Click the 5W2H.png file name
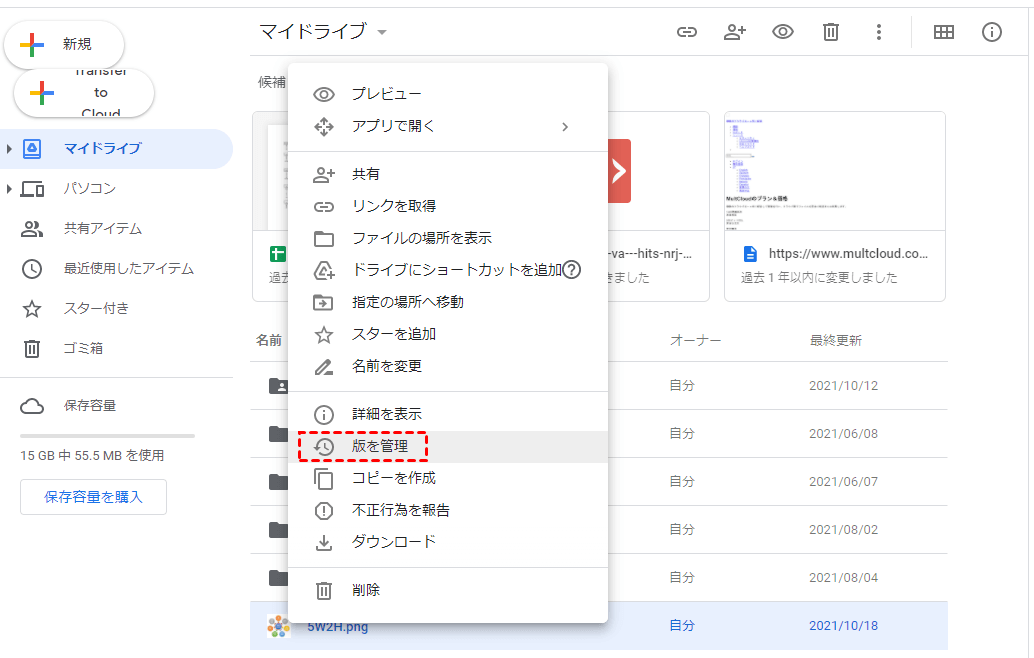Screen dimensions: 1034x658 338,628
